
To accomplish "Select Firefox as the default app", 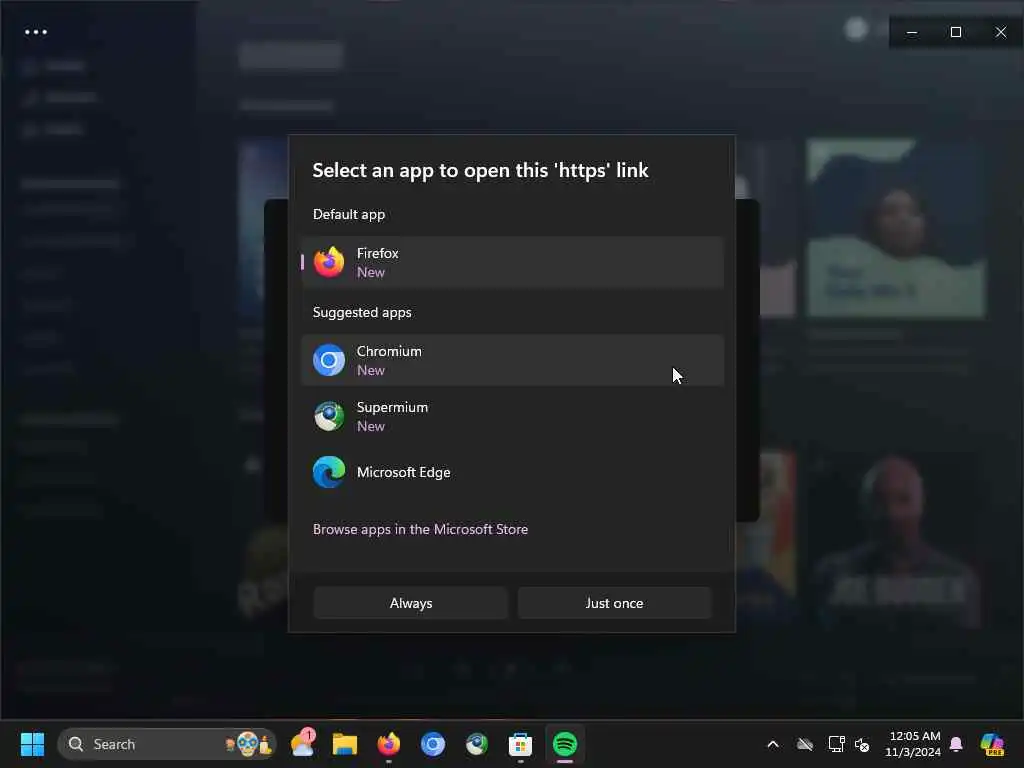I will (x=513, y=263).
